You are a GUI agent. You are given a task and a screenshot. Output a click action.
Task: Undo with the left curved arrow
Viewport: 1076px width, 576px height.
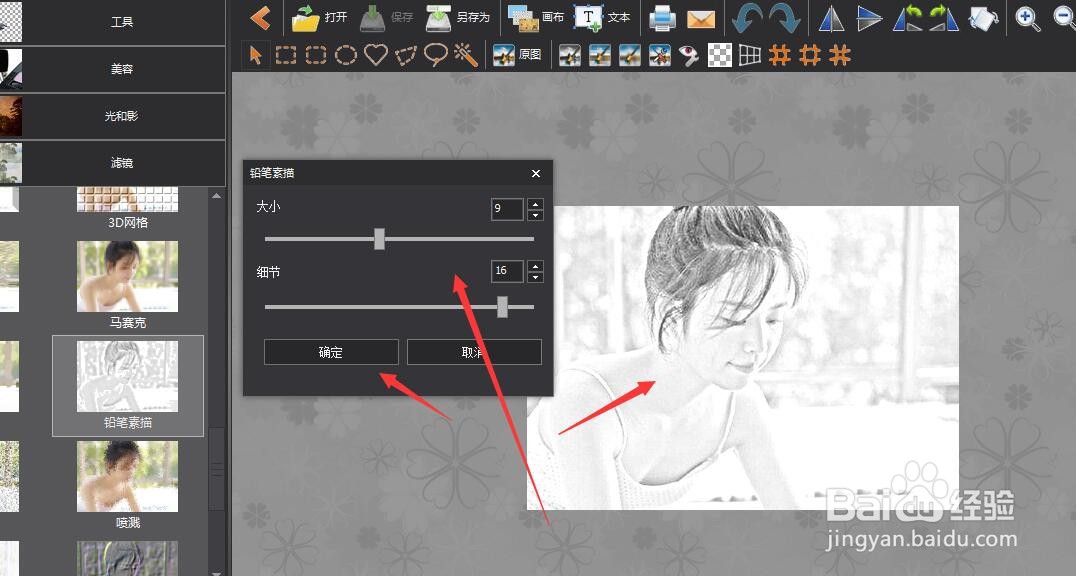pyautogui.click(x=747, y=19)
